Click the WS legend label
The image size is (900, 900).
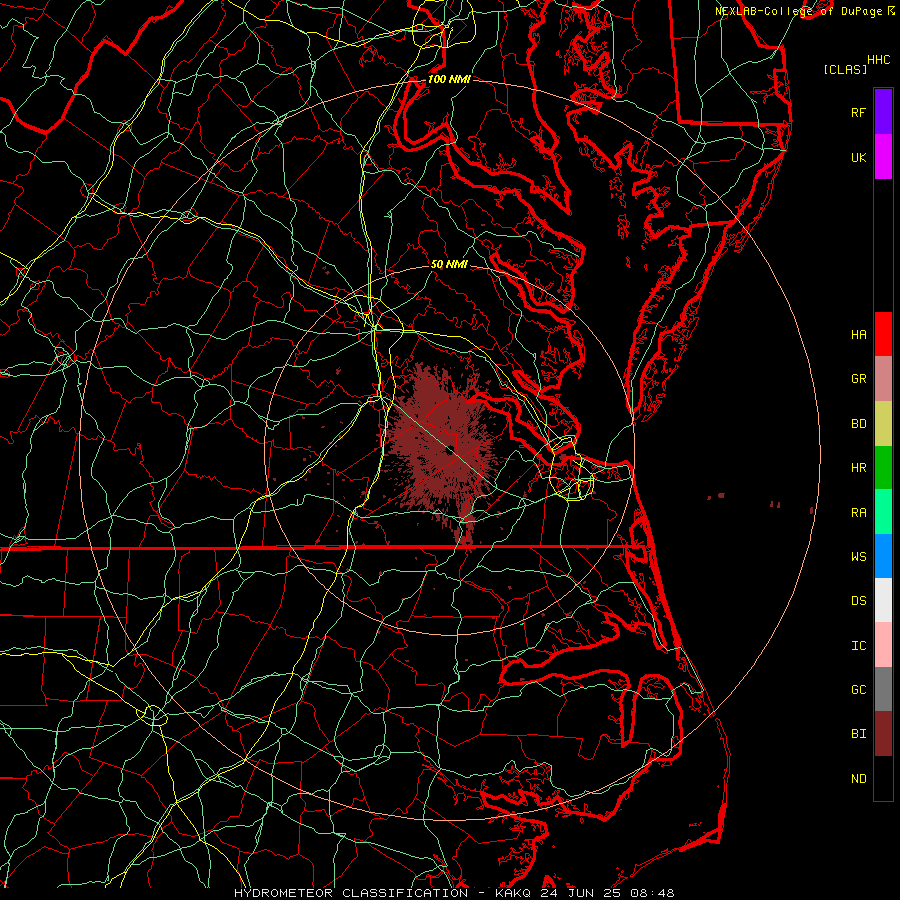click(858, 556)
